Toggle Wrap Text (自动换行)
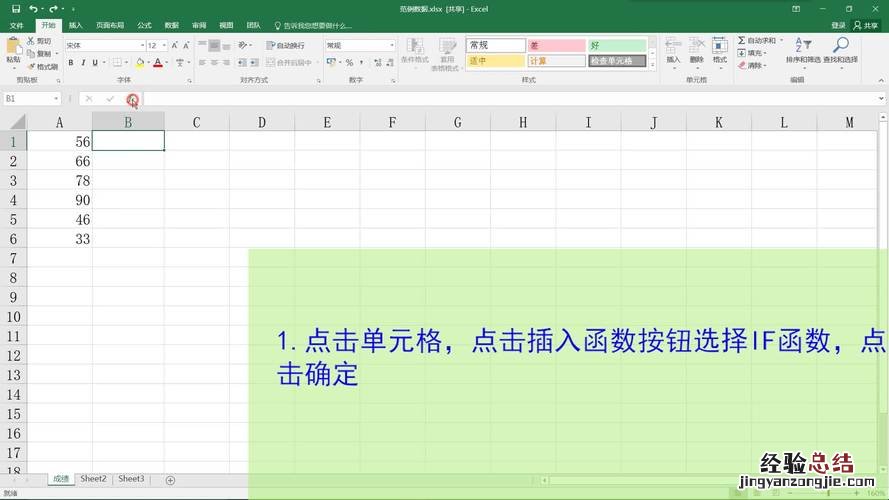Viewport: 889px width, 500px height. coord(285,45)
